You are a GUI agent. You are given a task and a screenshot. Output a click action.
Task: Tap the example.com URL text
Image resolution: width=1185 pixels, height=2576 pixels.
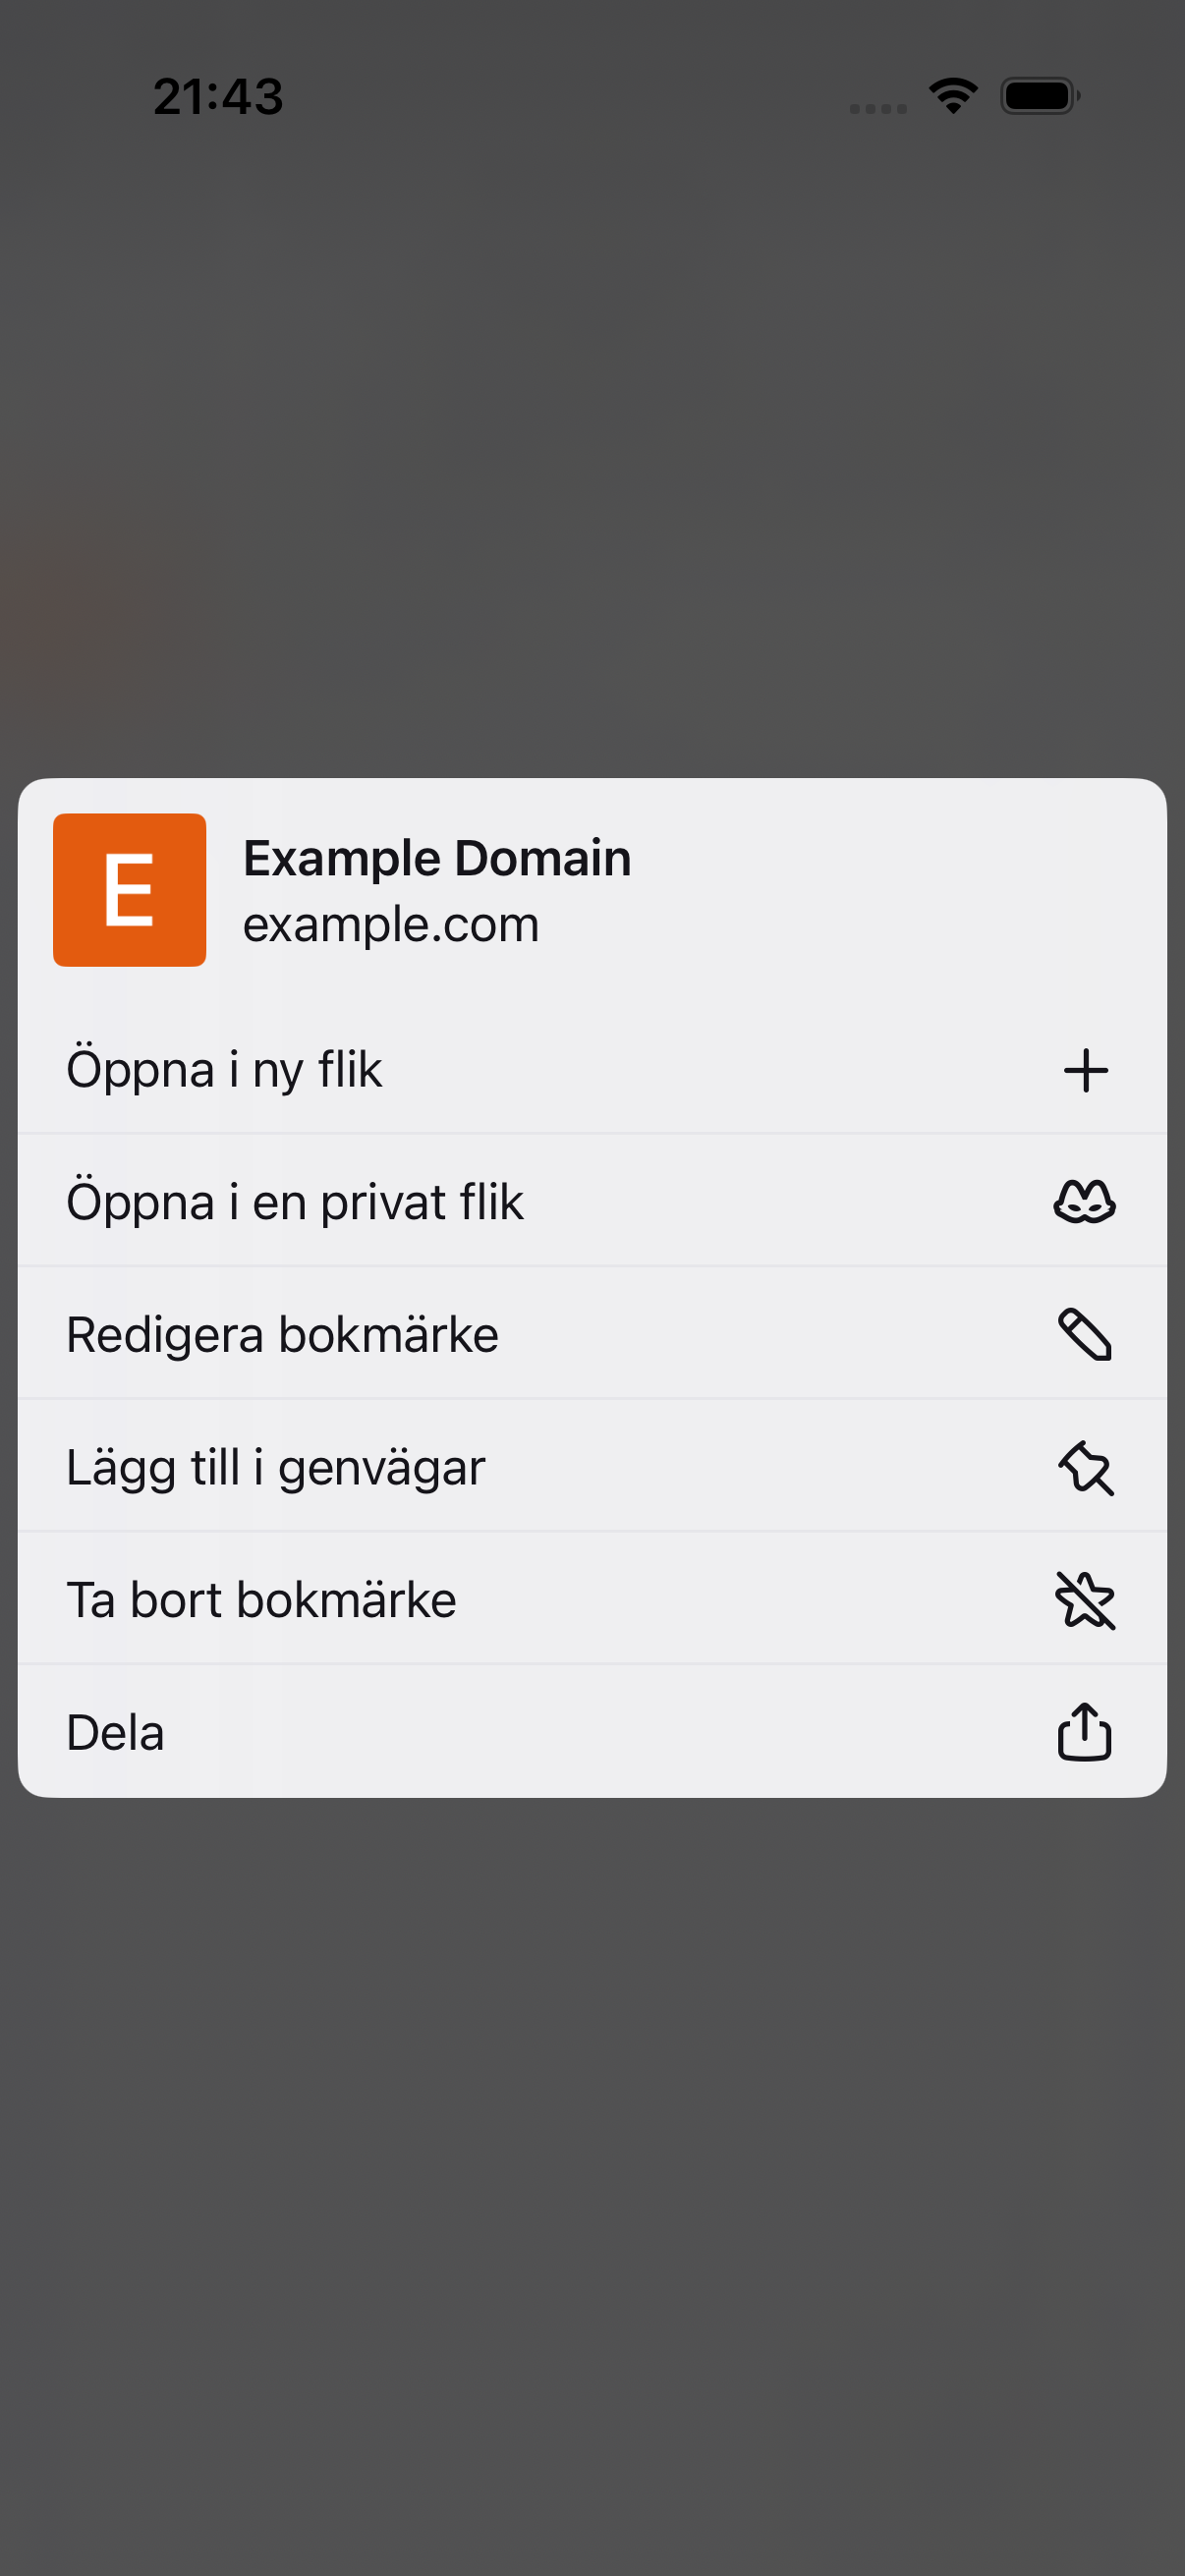point(391,924)
